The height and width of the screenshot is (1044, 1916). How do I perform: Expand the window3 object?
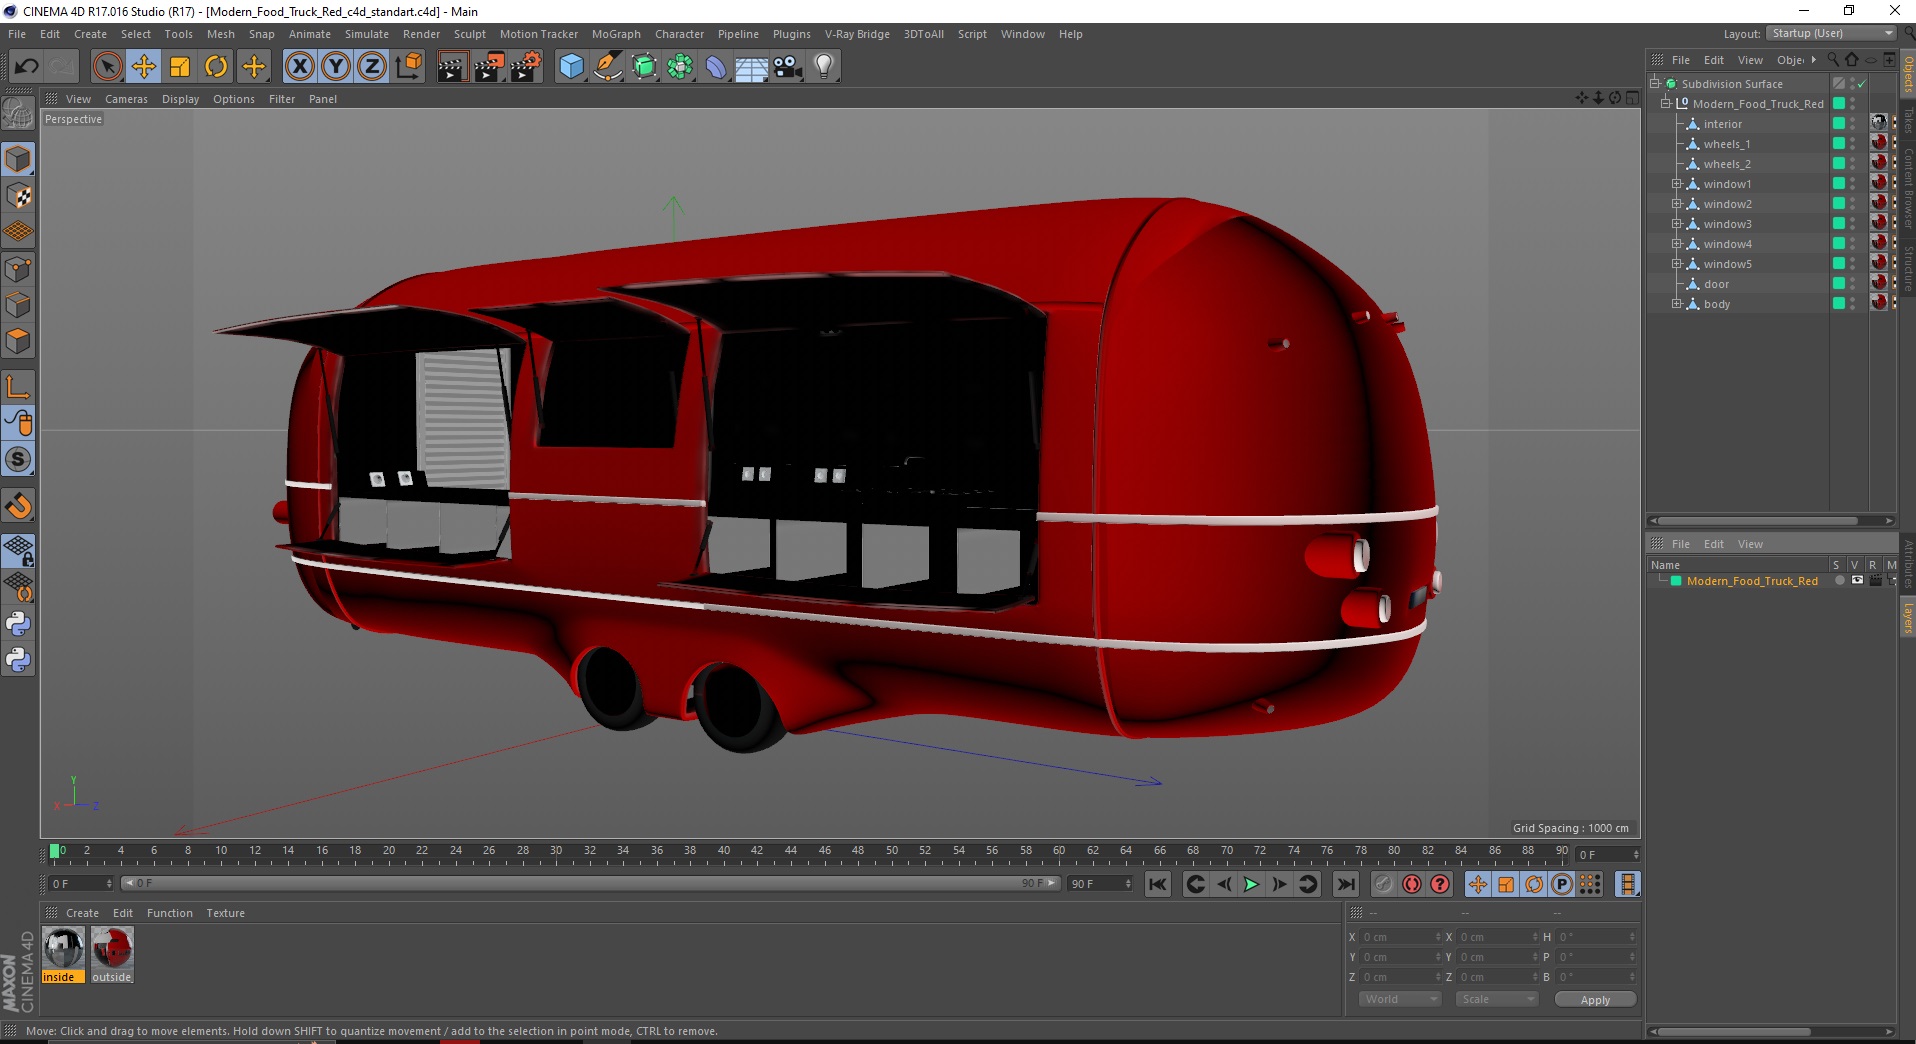click(1677, 224)
